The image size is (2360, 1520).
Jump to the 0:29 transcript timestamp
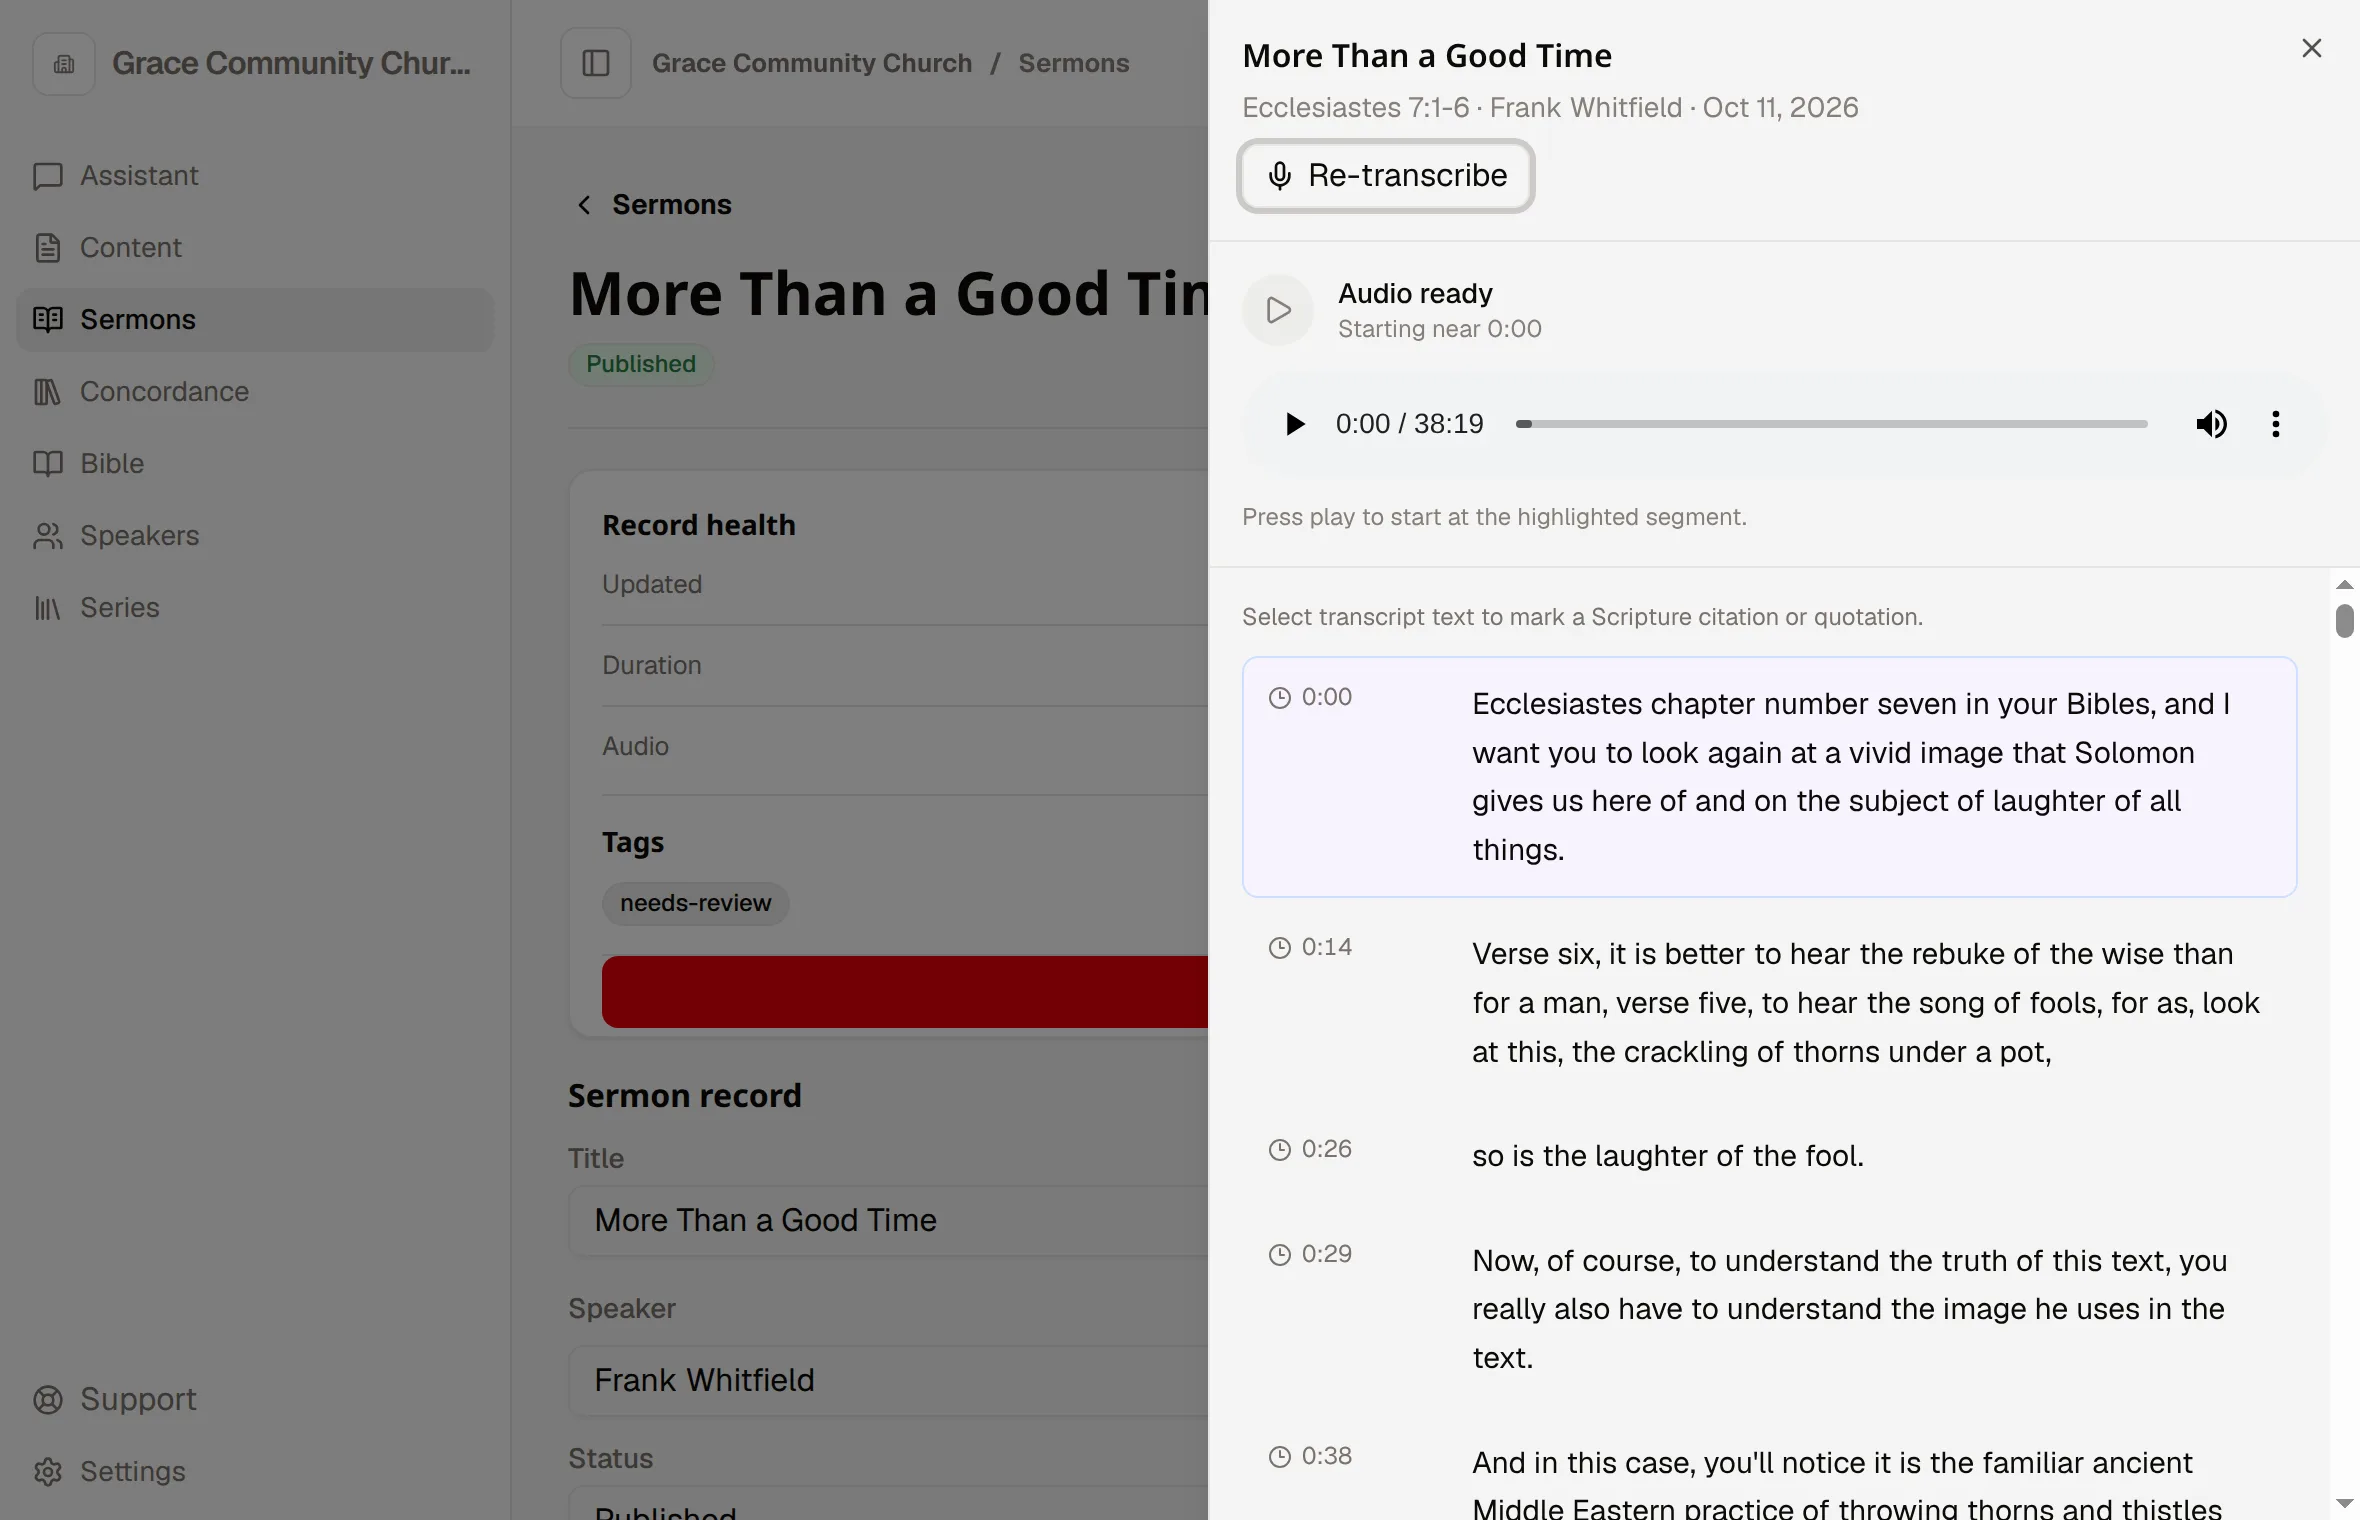coord(1310,1254)
